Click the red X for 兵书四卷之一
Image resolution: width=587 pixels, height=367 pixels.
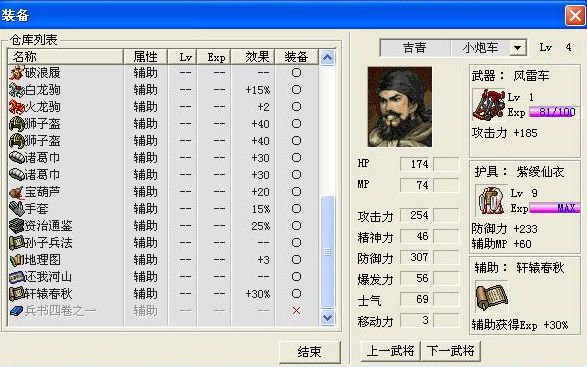click(x=296, y=310)
